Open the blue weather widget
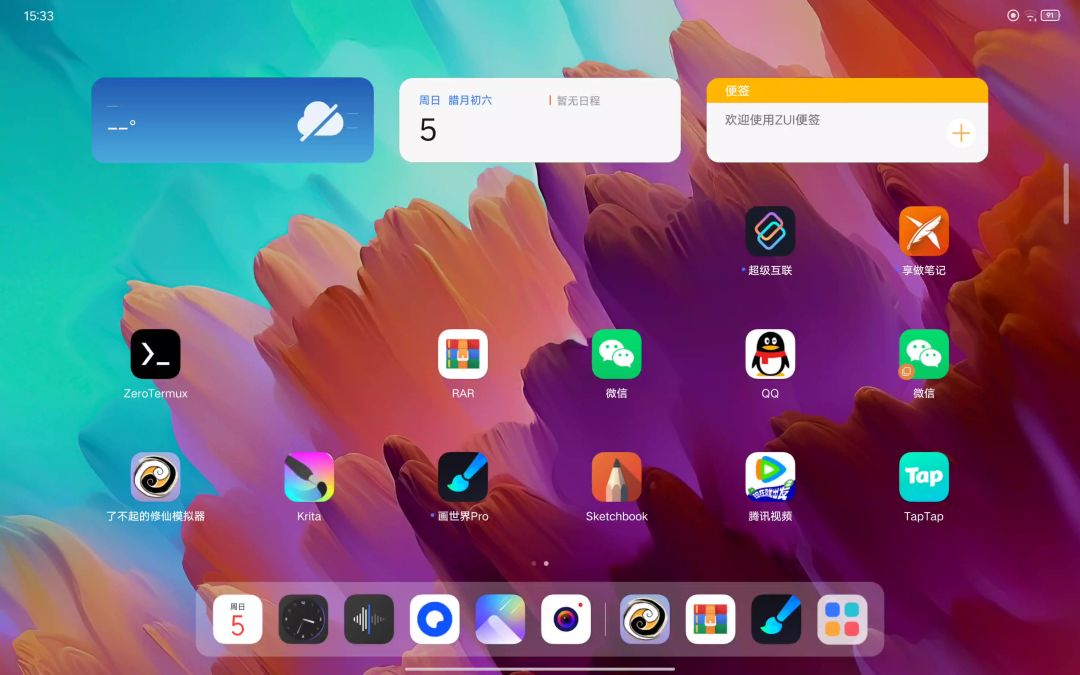 tap(232, 120)
